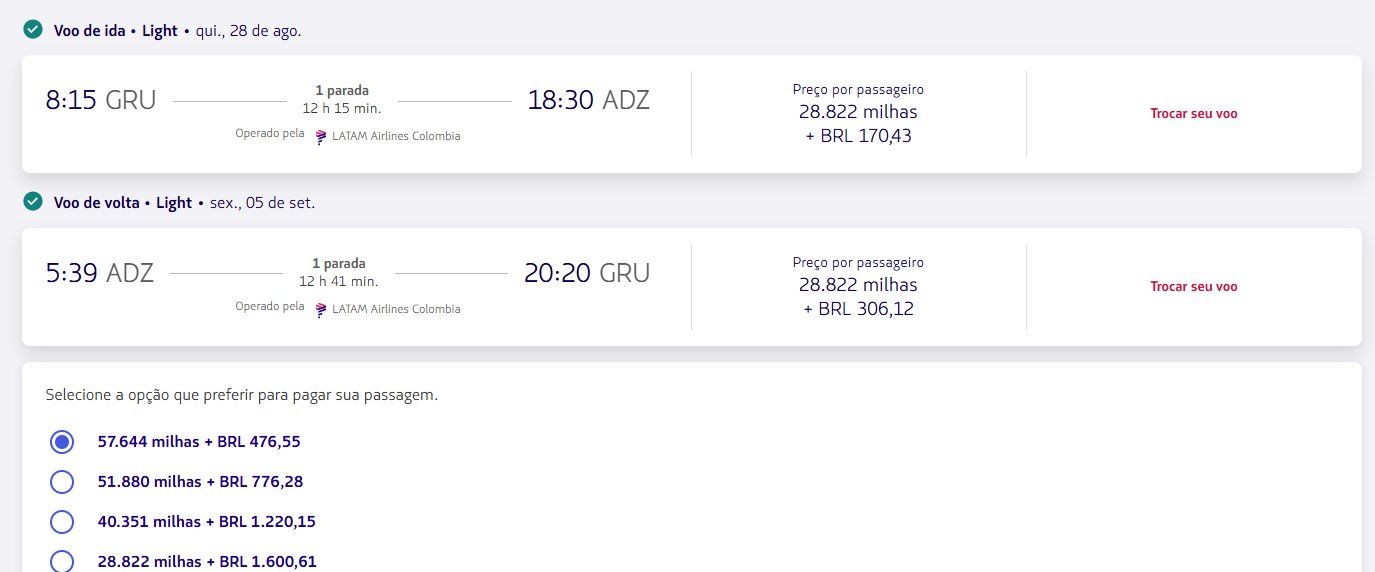Click the return price 28.822 milhas + BRL 306,12

(858, 297)
